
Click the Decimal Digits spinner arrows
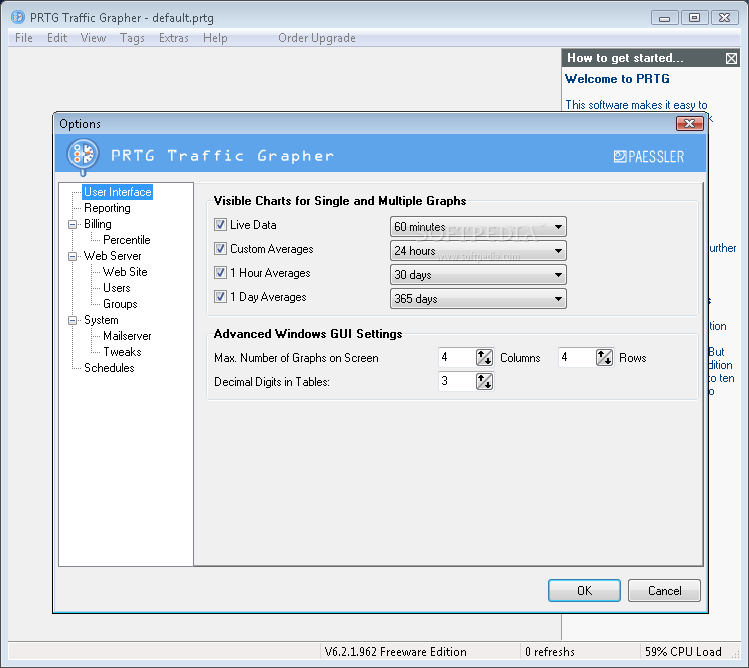[484, 381]
